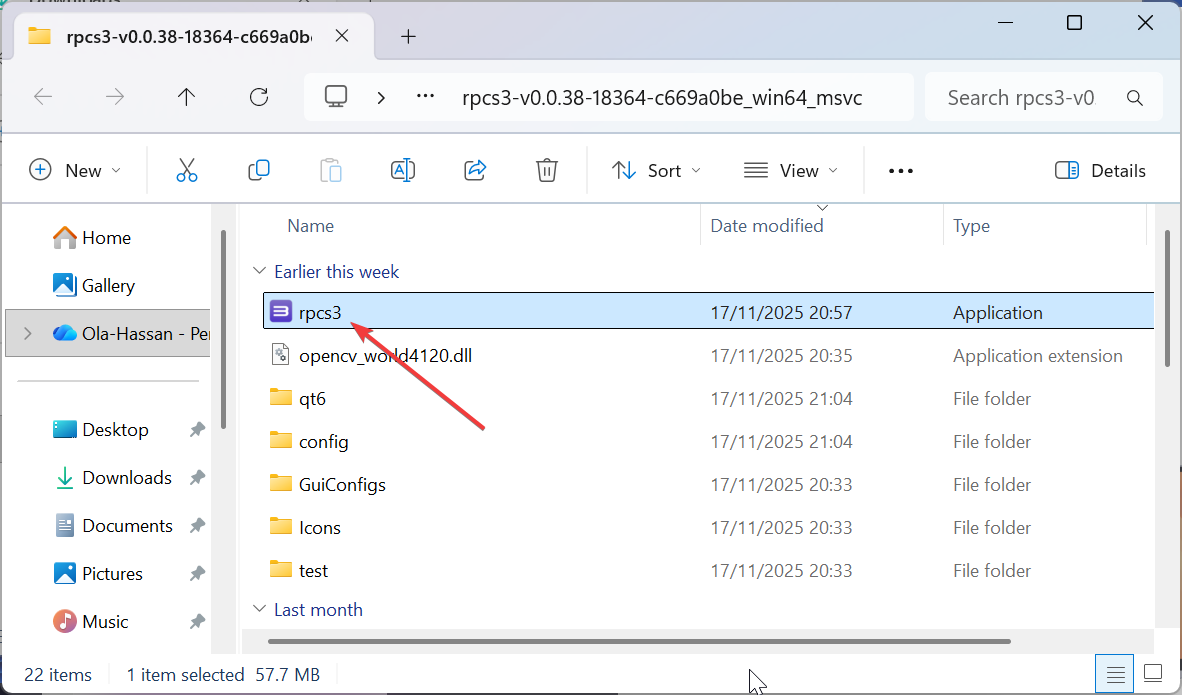Click the Copy icon in toolbar
1182x695 pixels.
(259, 170)
